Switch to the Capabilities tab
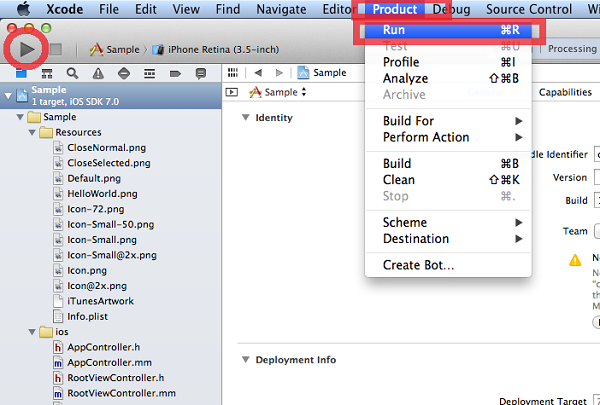600x405 pixels. pyautogui.click(x=565, y=92)
